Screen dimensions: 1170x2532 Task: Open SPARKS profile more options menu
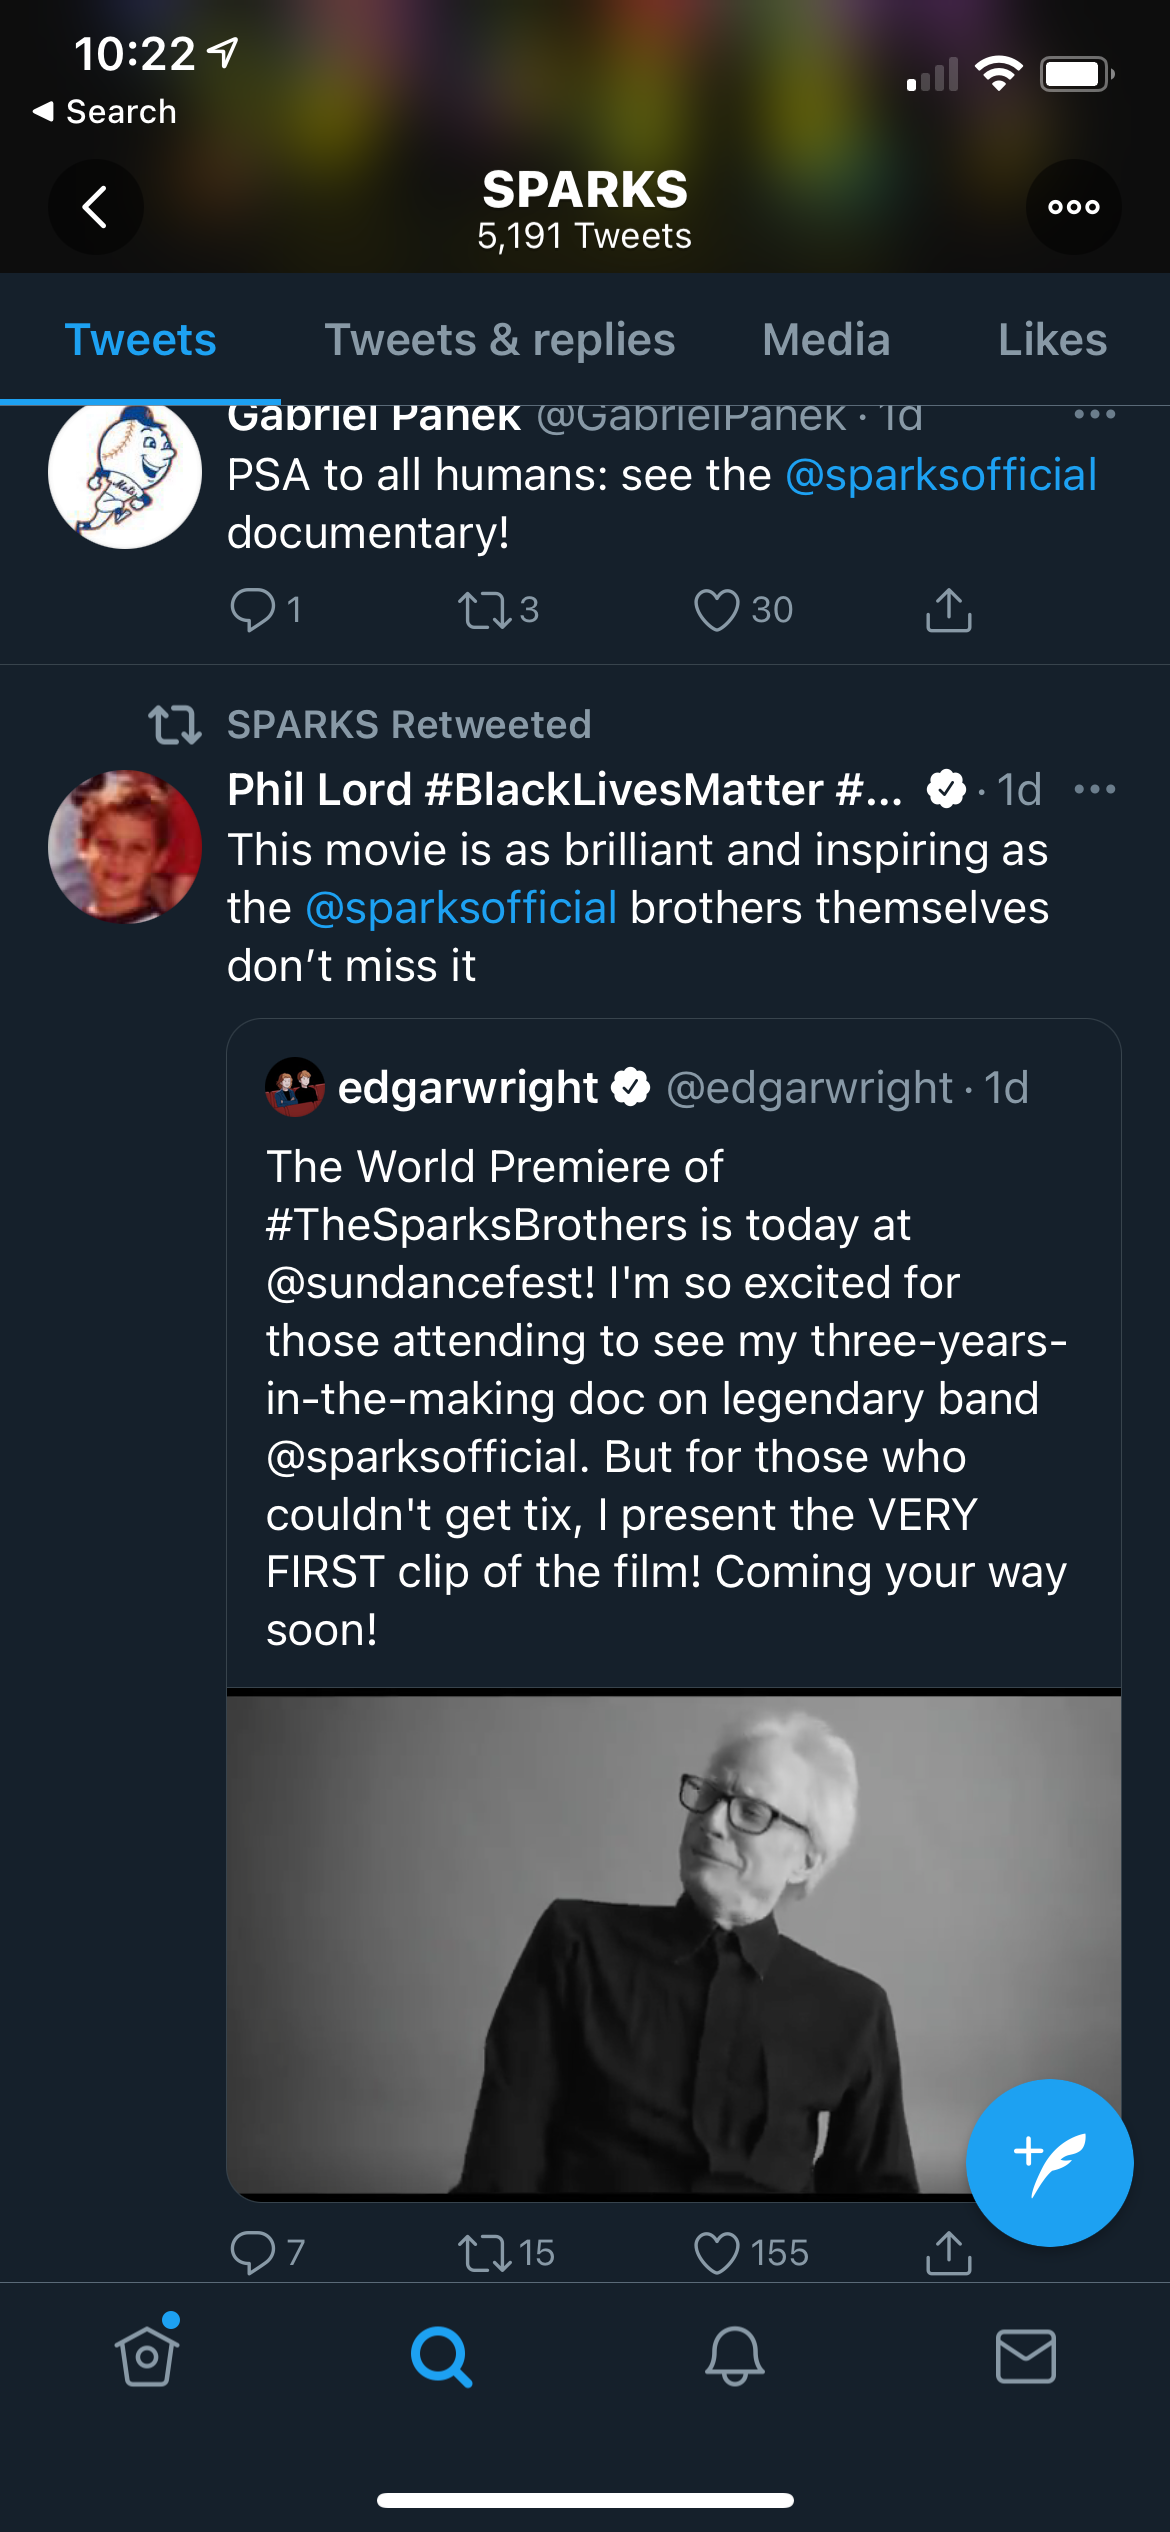click(x=1073, y=207)
